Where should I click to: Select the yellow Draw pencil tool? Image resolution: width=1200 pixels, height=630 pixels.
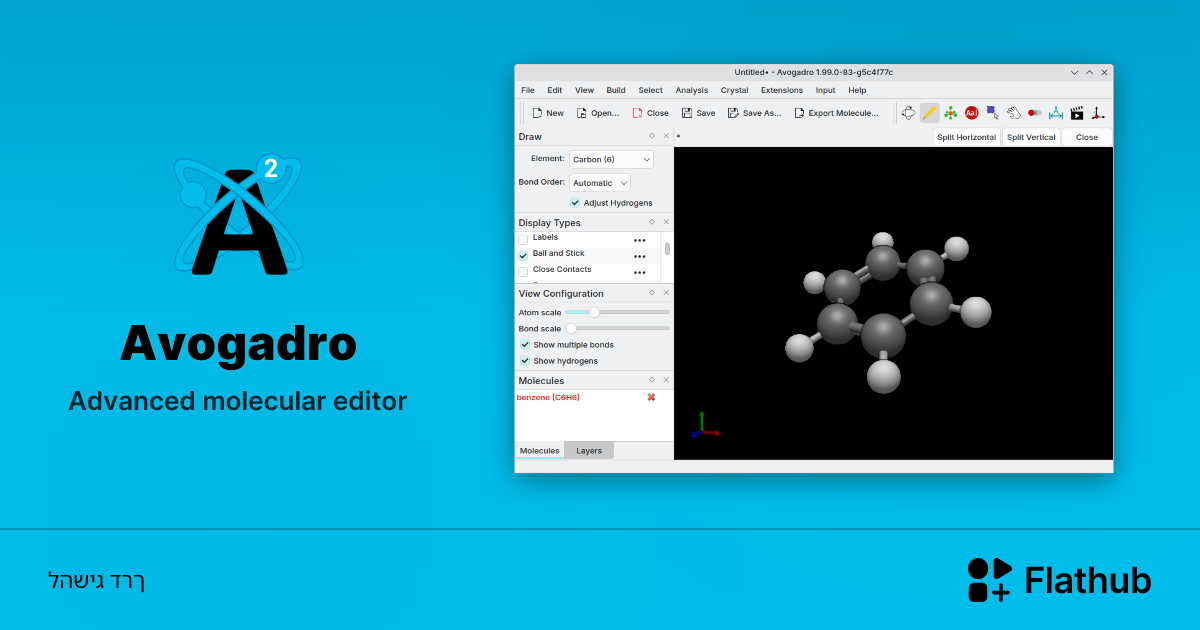(x=929, y=112)
